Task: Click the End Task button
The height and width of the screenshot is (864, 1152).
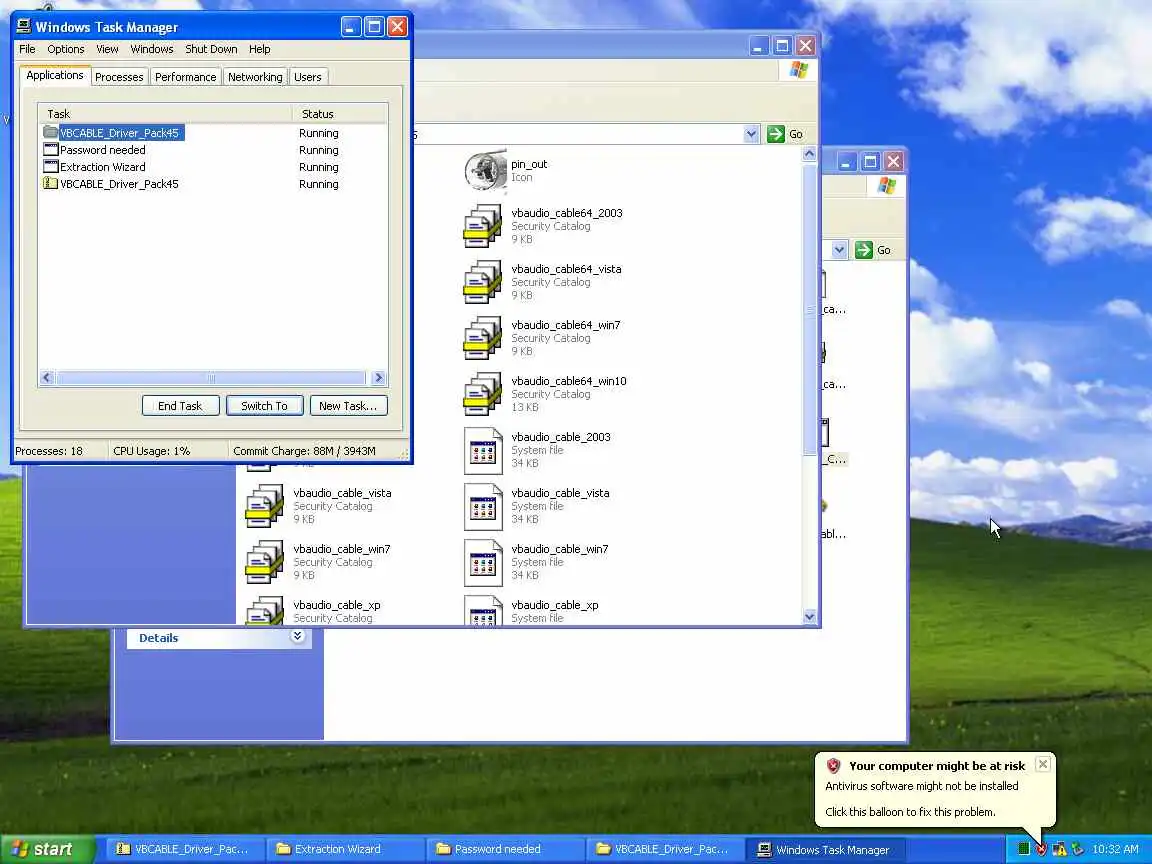Action: [x=180, y=406]
